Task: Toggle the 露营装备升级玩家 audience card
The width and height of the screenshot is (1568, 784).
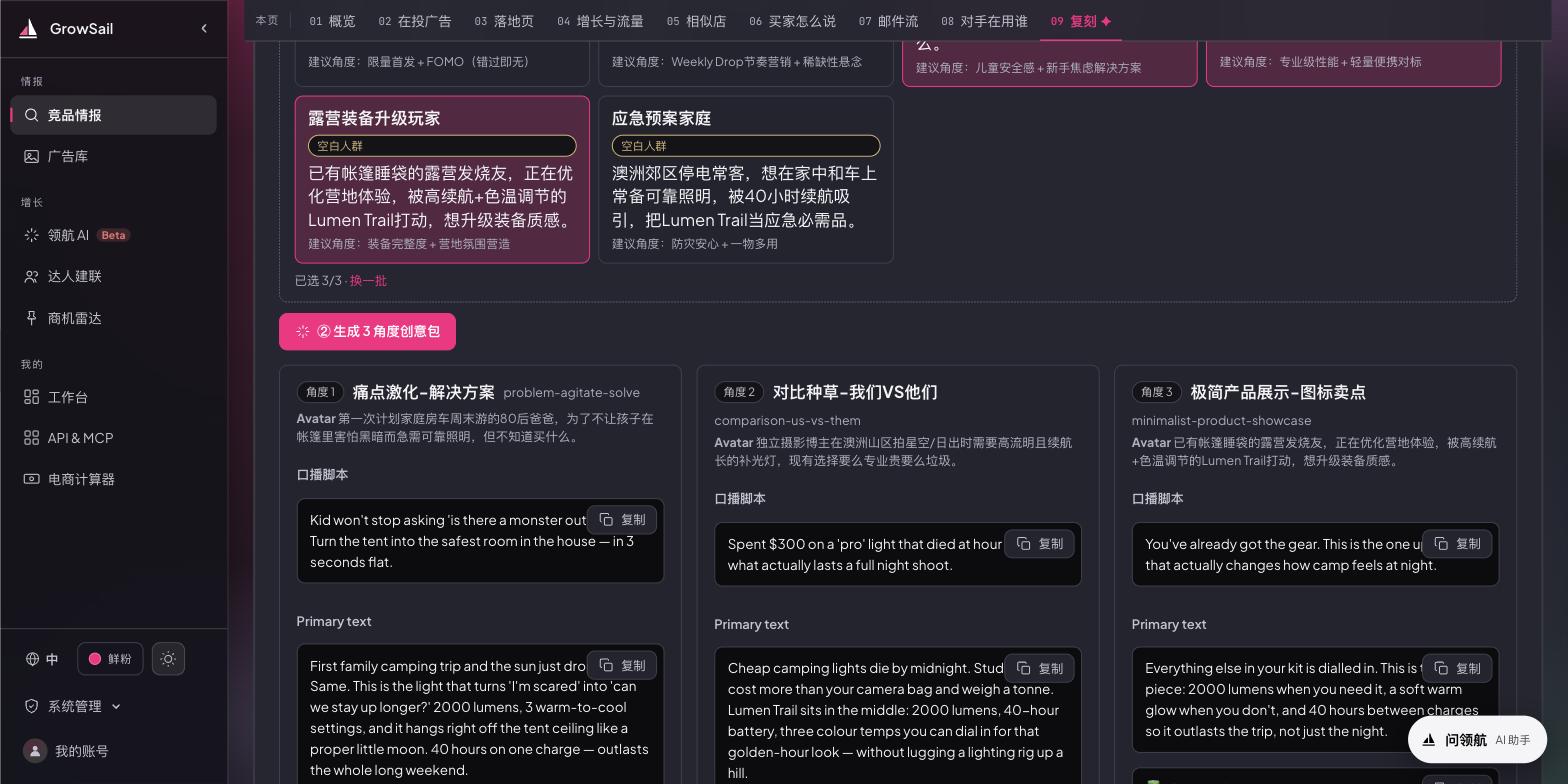Action: click(x=442, y=179)
